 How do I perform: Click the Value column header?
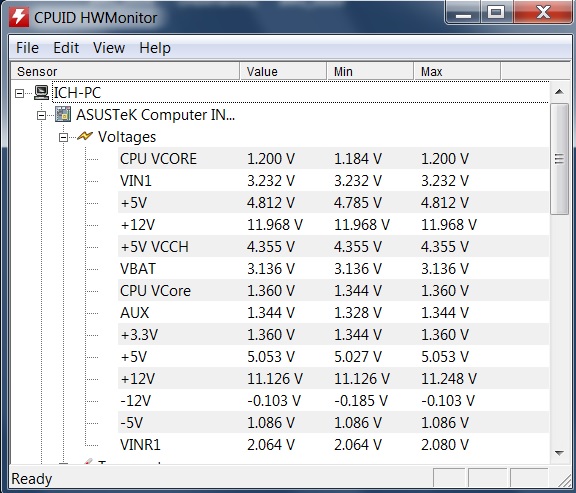click(x=283, y=71)
